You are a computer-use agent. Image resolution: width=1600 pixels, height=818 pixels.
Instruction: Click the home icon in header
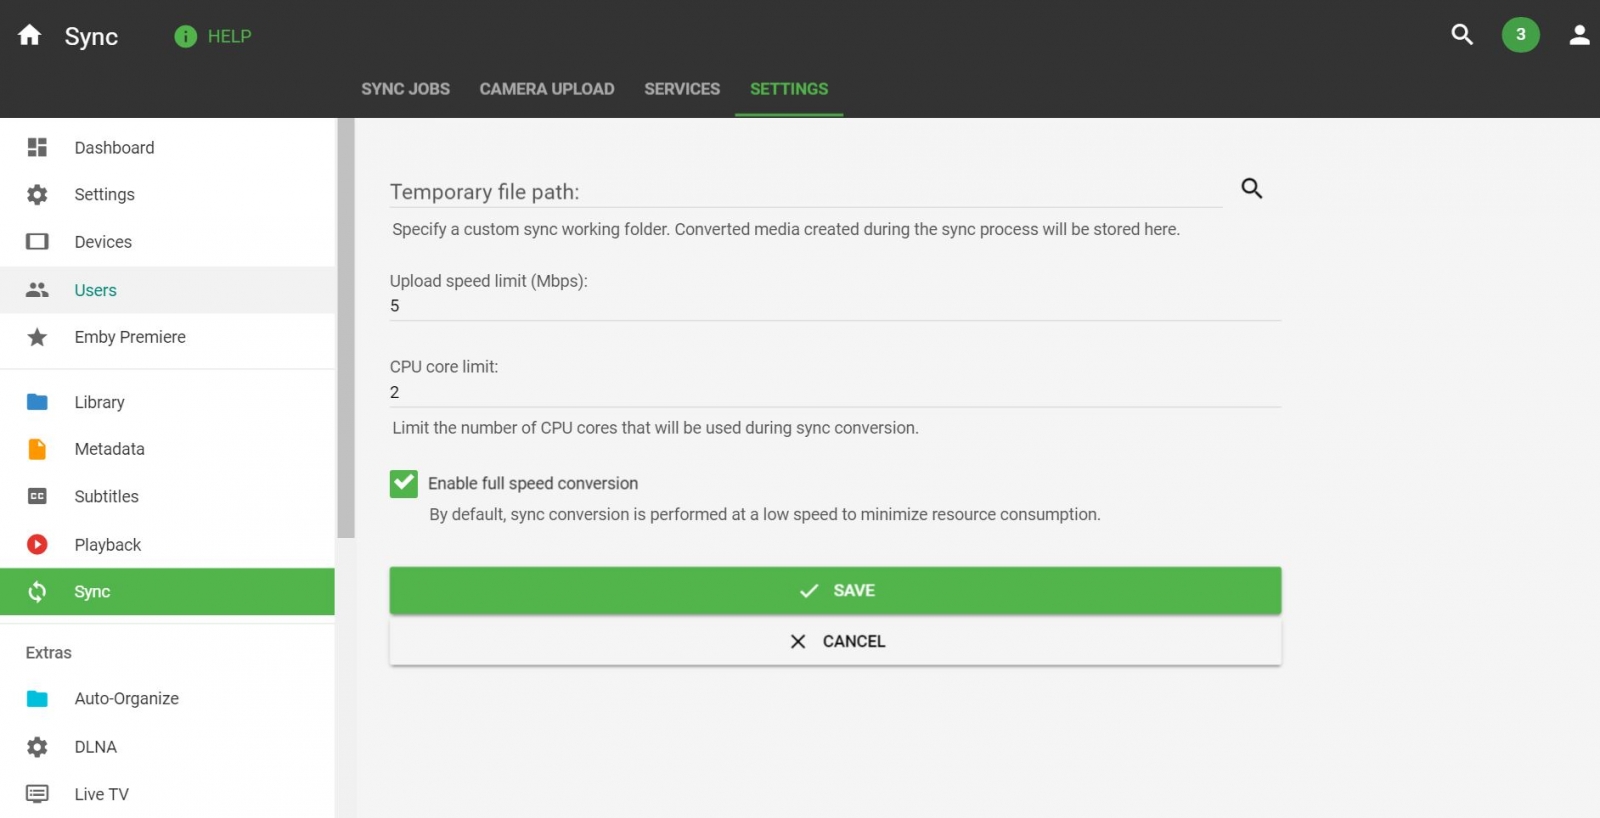pyautogui.click(x=30, y=36)
